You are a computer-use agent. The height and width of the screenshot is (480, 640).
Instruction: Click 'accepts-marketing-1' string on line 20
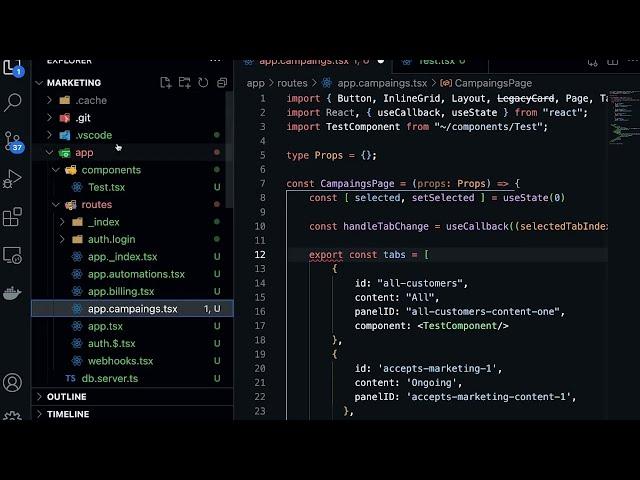click(x=437, y=369)
